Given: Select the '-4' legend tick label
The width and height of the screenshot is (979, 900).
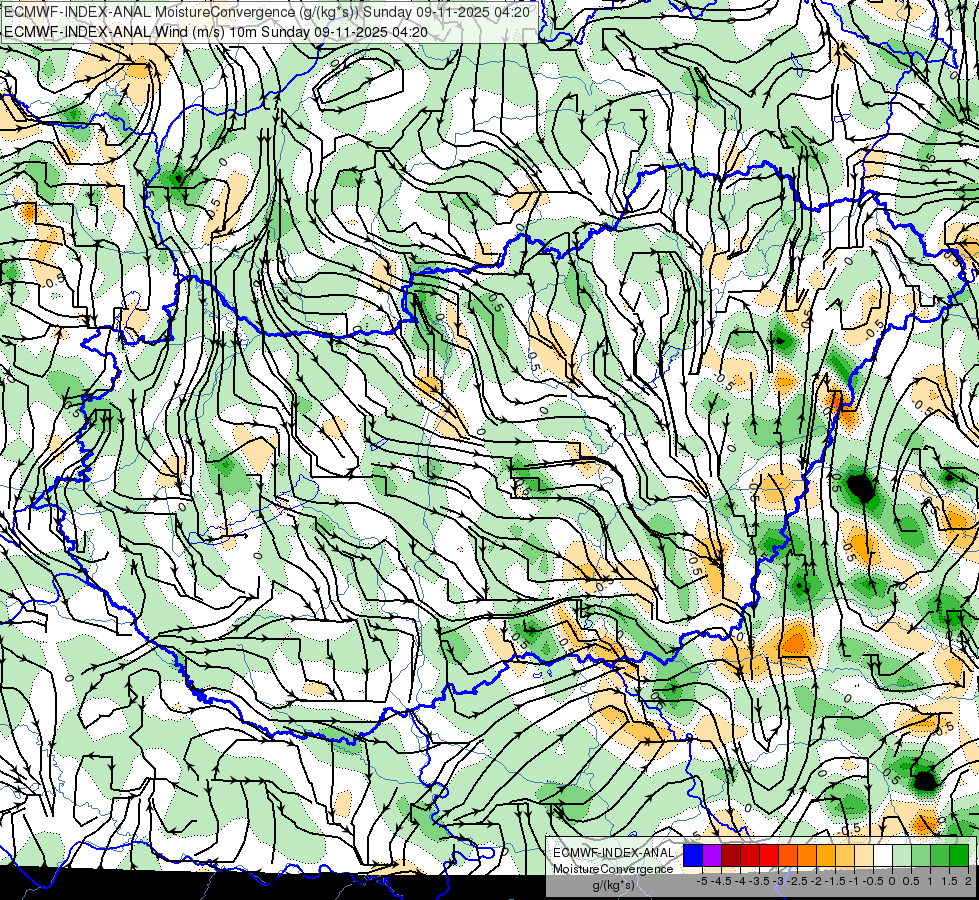Looking at the screenshot, I should click(740, 881).
